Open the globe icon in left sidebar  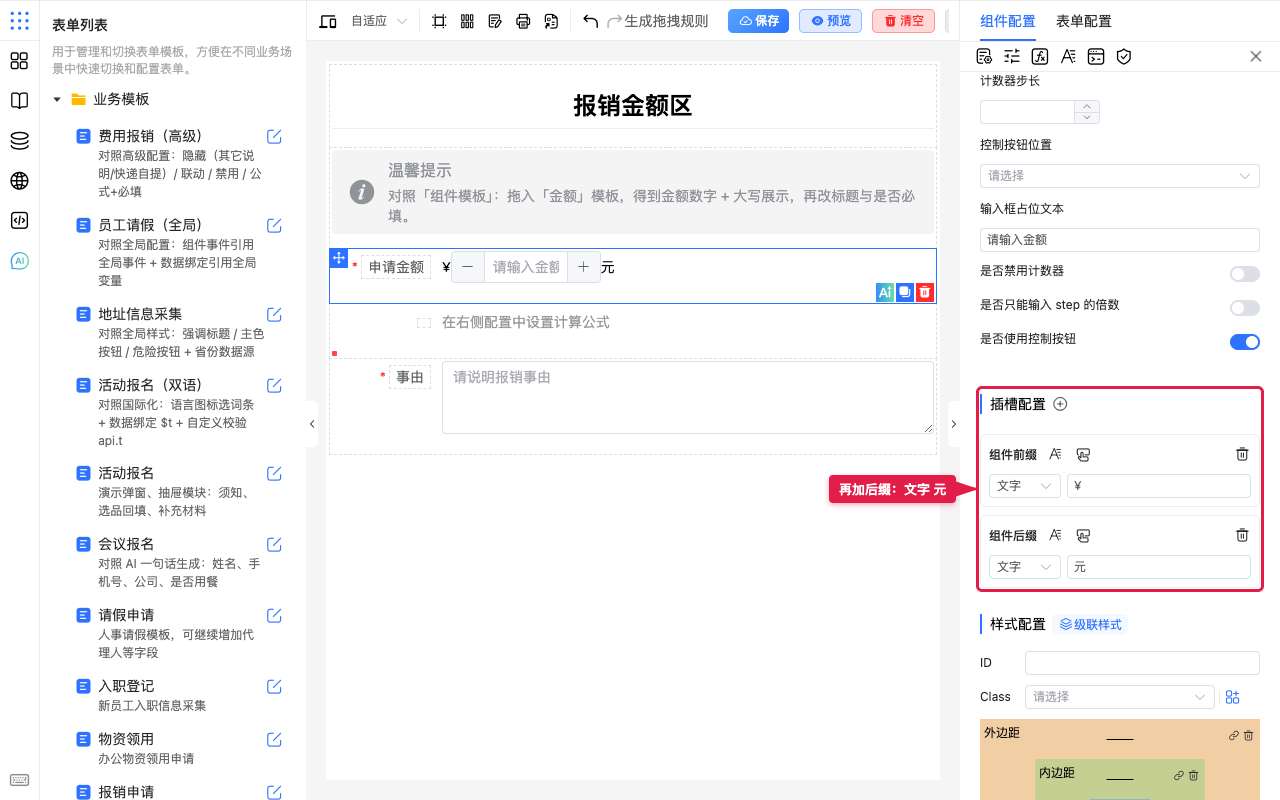[x=19, y=181]
